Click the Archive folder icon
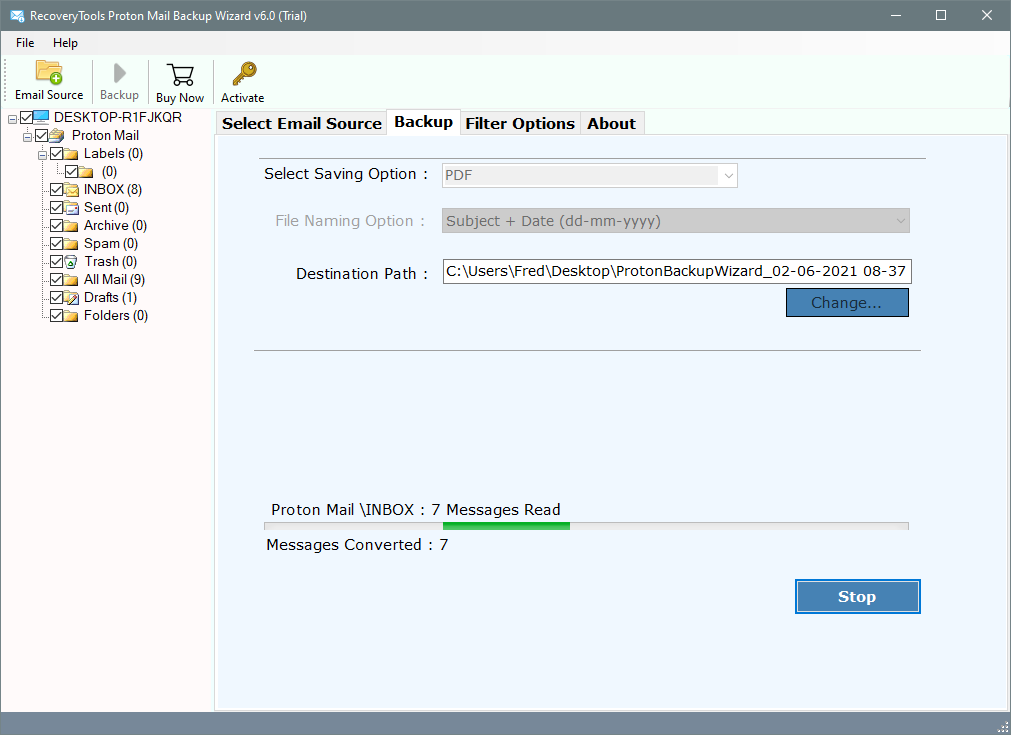The image size is (1011, 735). coord(71,226)
